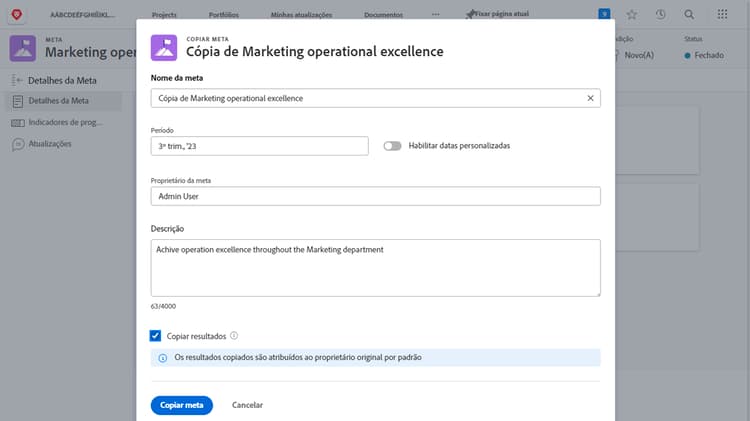750x421 pixels.
Task: Open the Projects menu
Action: 164,15
